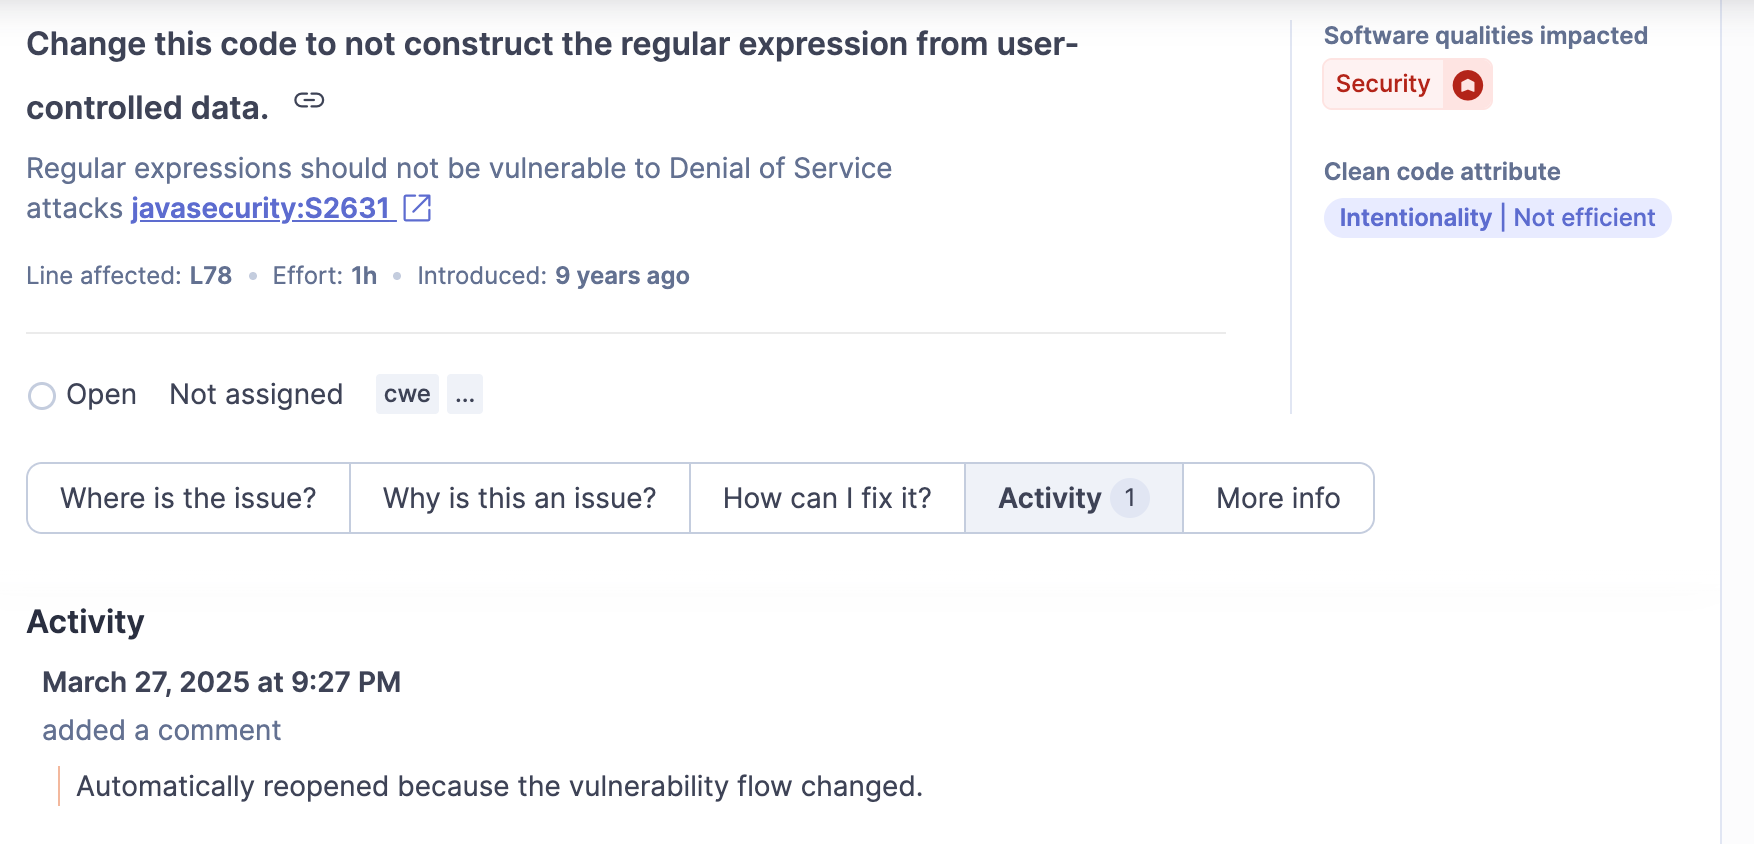Click the Open status circle icon
The width and height of the screenshot is (1754, 844).
tap(42, 396)
